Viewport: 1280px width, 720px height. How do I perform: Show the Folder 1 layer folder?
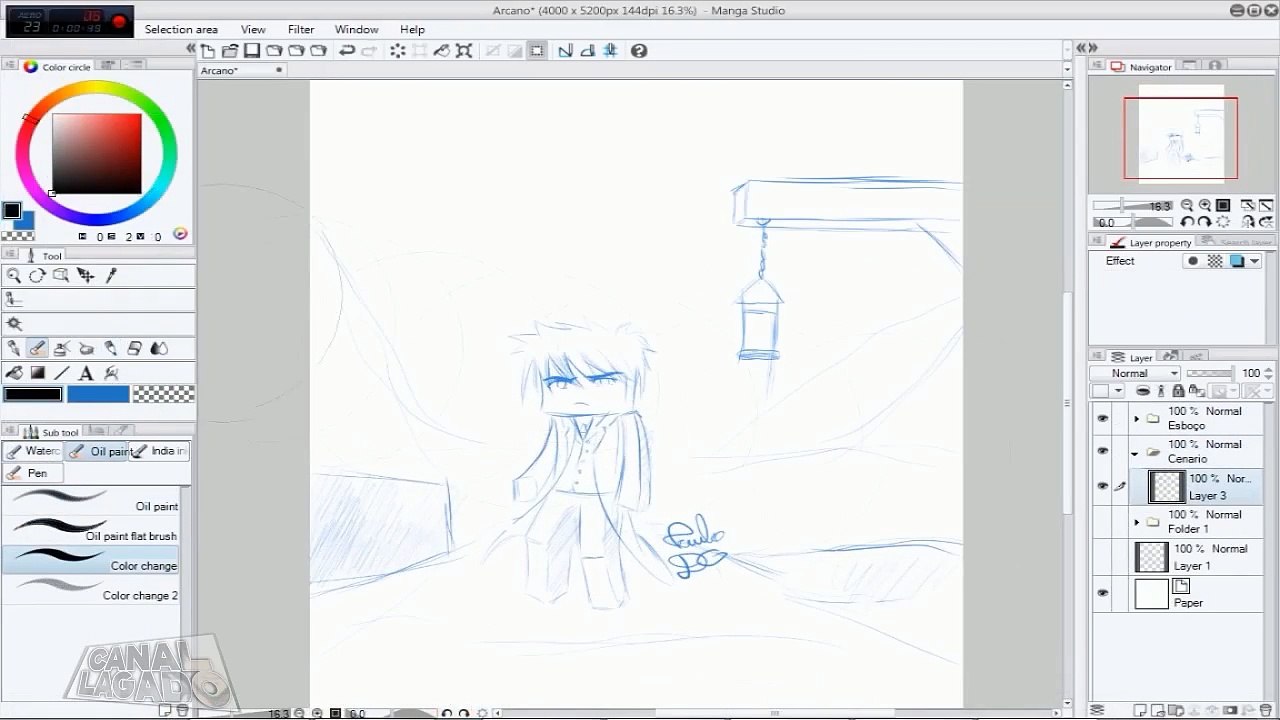[1102, 522]
